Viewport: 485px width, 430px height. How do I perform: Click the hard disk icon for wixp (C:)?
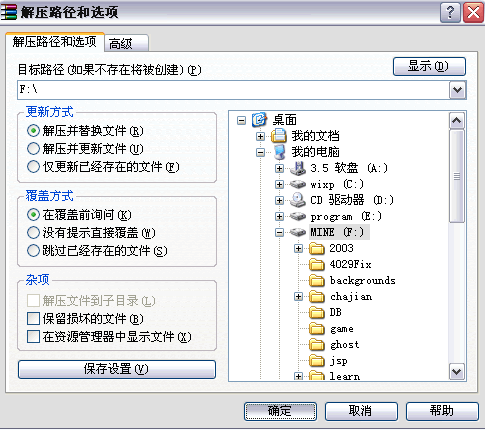(298, 184)
